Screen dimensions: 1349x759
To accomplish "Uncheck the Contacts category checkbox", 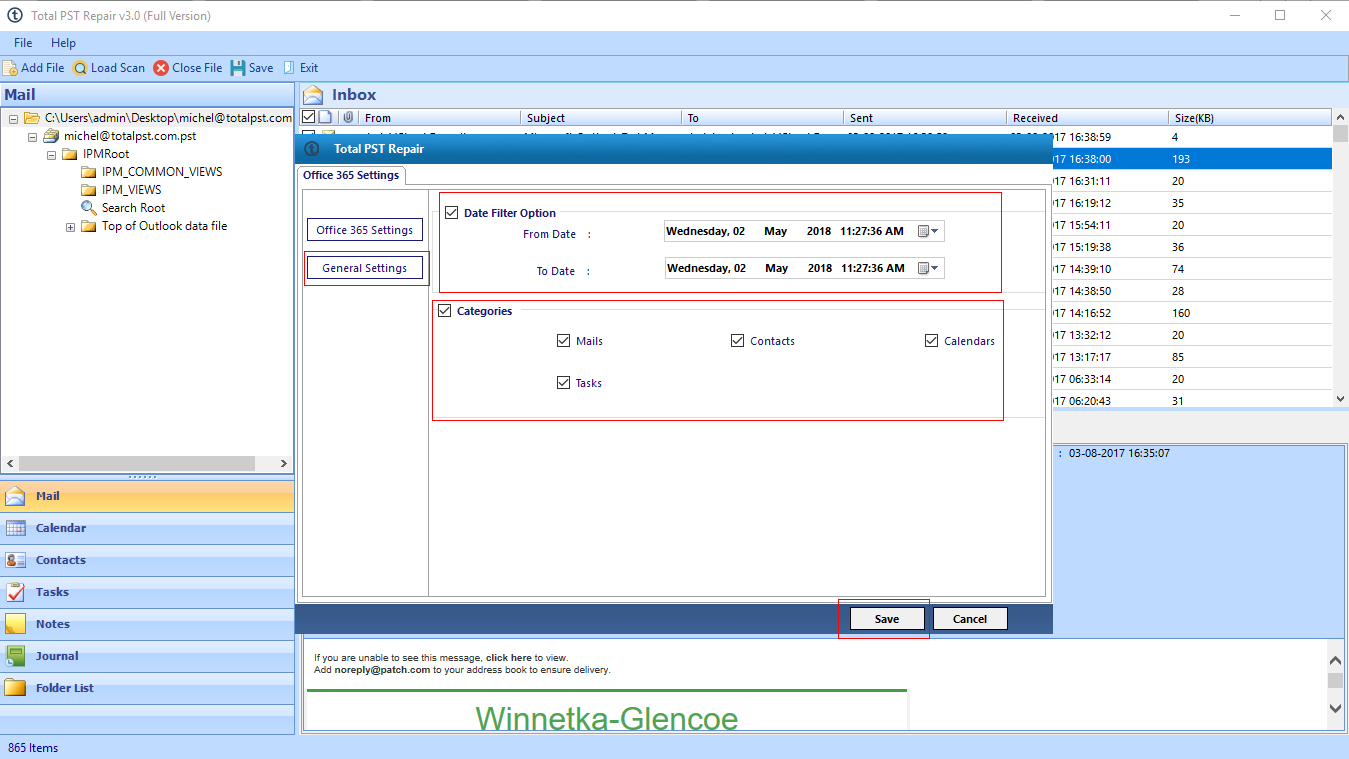I will click(738, 341).
